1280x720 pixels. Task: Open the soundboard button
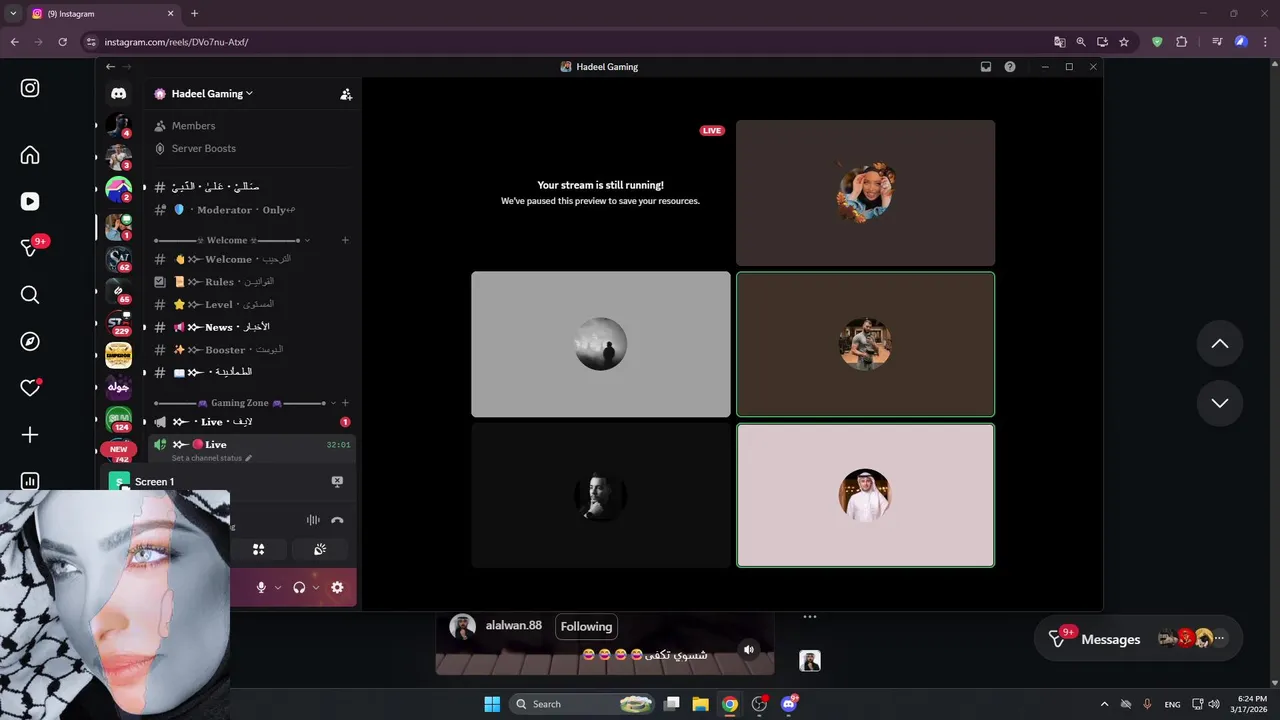click(x=320, y=549)
